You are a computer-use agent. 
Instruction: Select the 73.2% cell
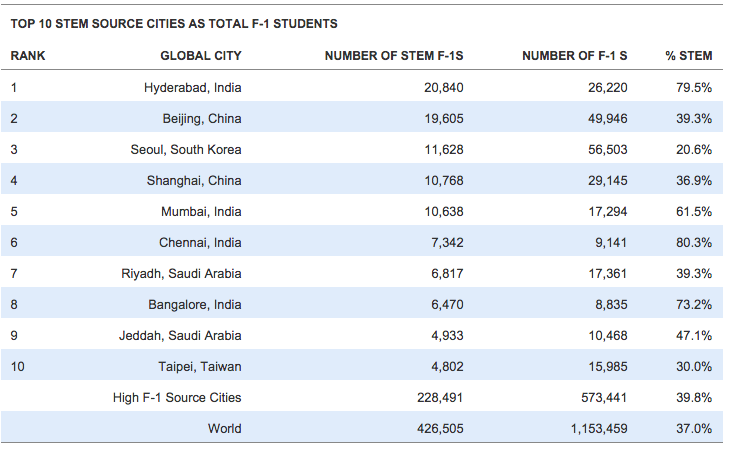[x=694, y=305]
